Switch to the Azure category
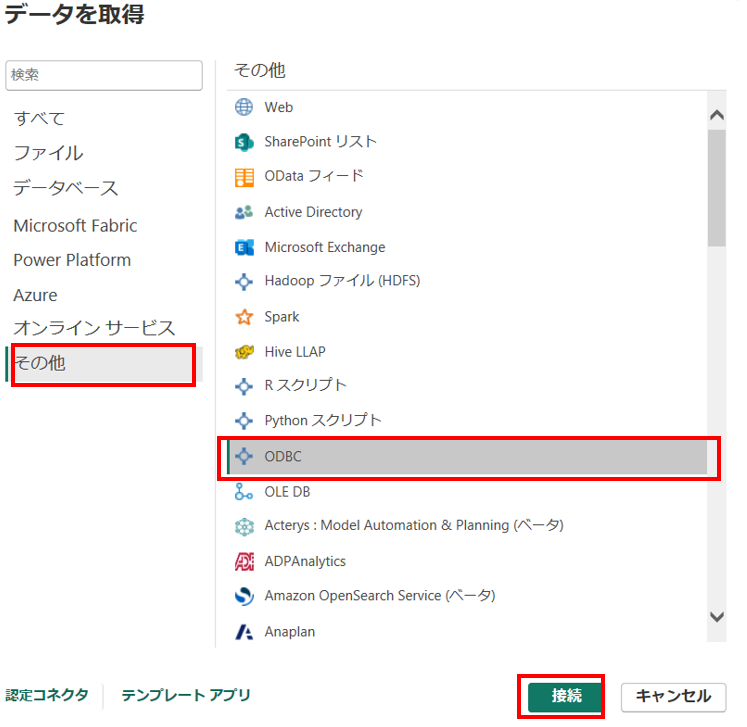The height and width of the screenshot is (727, 747). pos(35,295)
